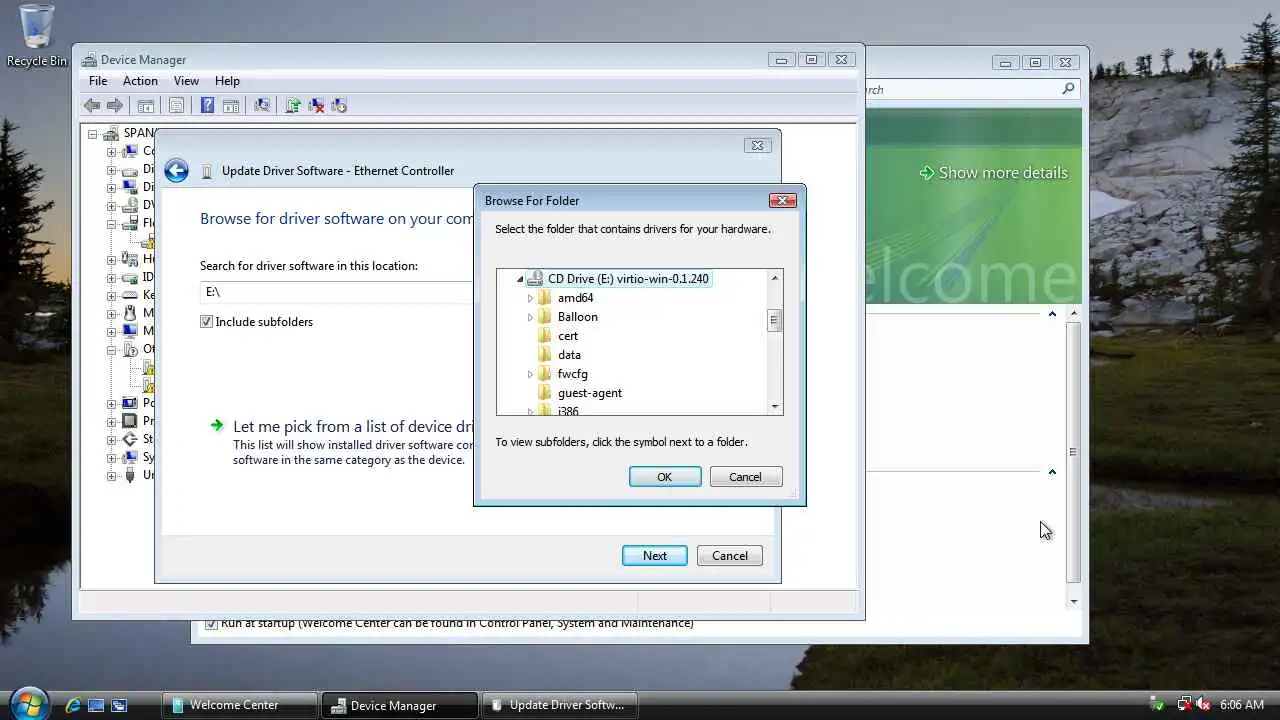Click the 6:06 AM taskbar clock
The image size is (1280, 720).
click(1242, 705)
